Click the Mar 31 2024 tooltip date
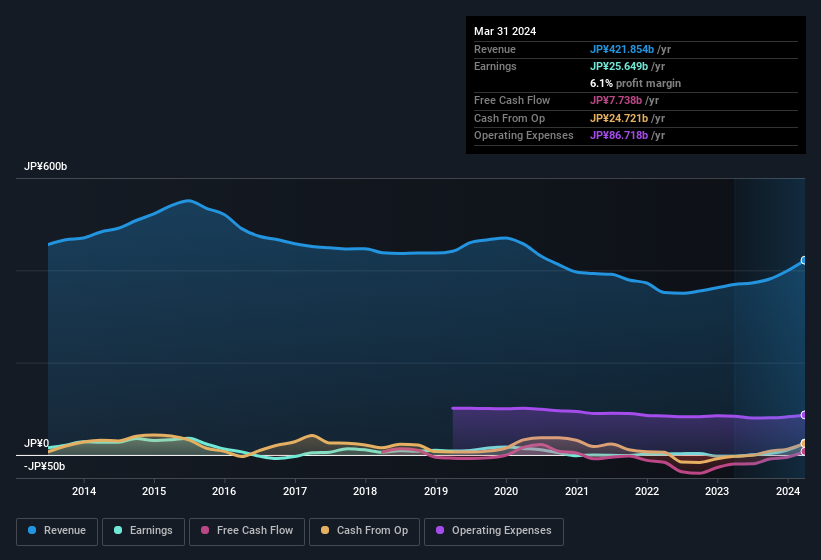Image resolution: width=821 pixels, height=560 pixels. tap(505, 31)
